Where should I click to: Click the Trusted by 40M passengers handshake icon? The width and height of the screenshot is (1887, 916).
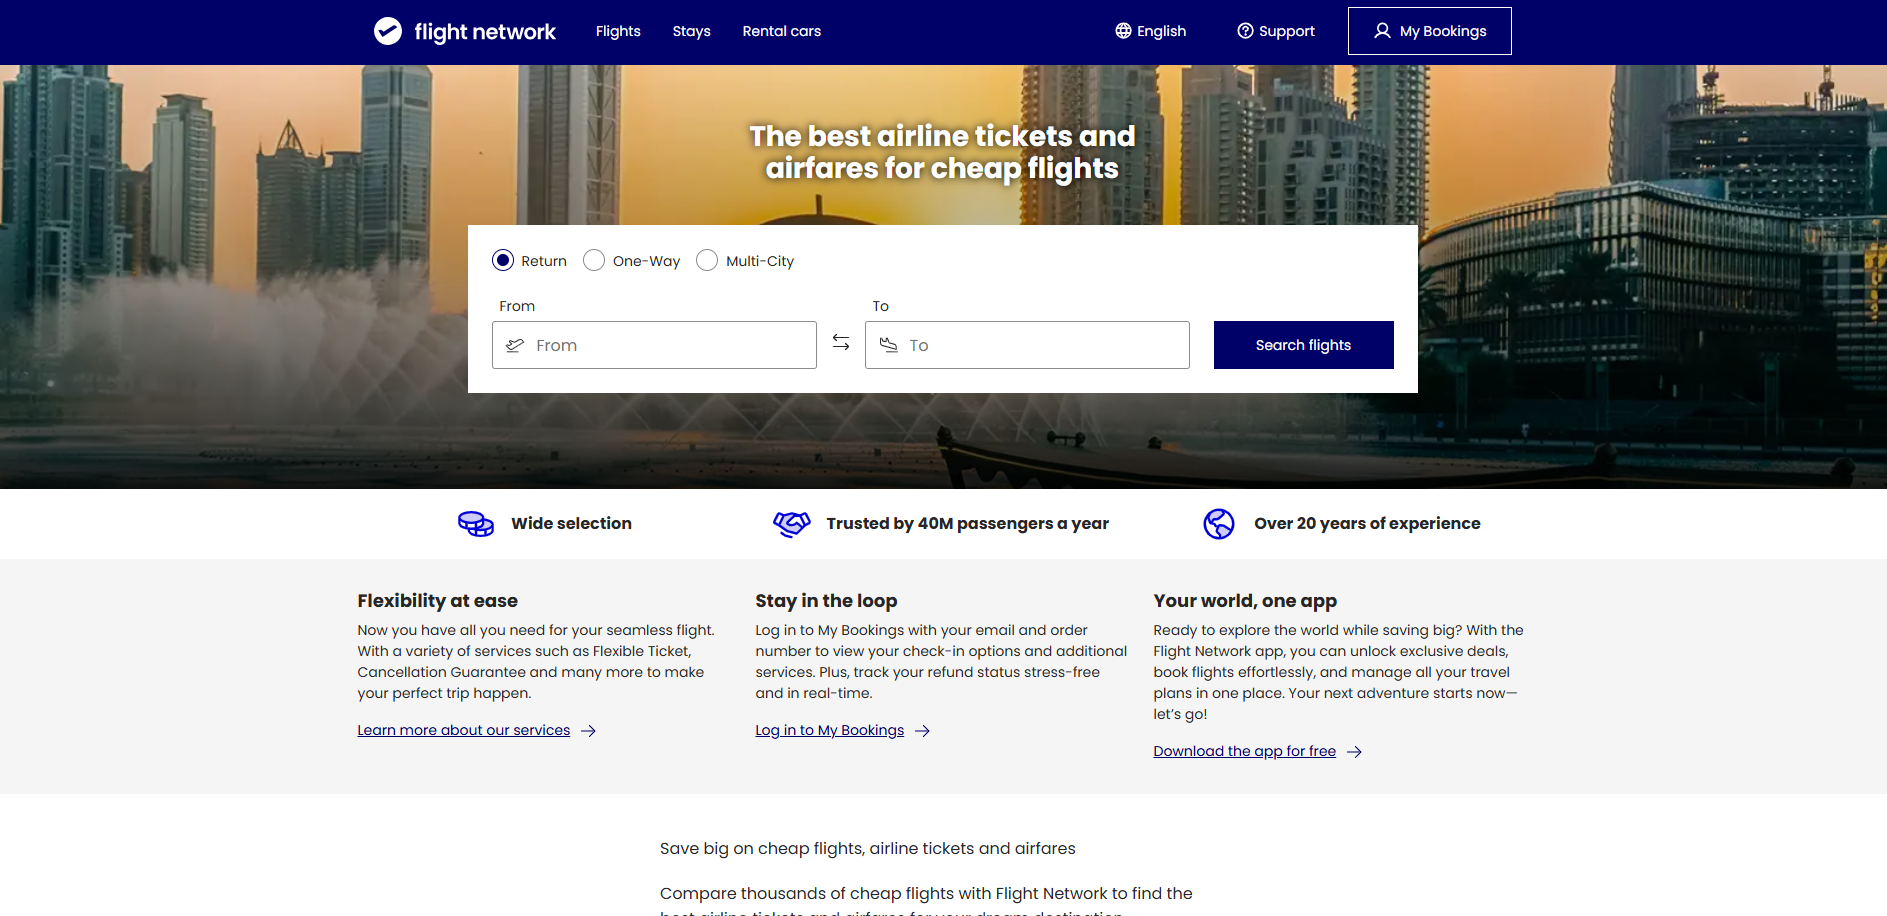coord(792,523)
